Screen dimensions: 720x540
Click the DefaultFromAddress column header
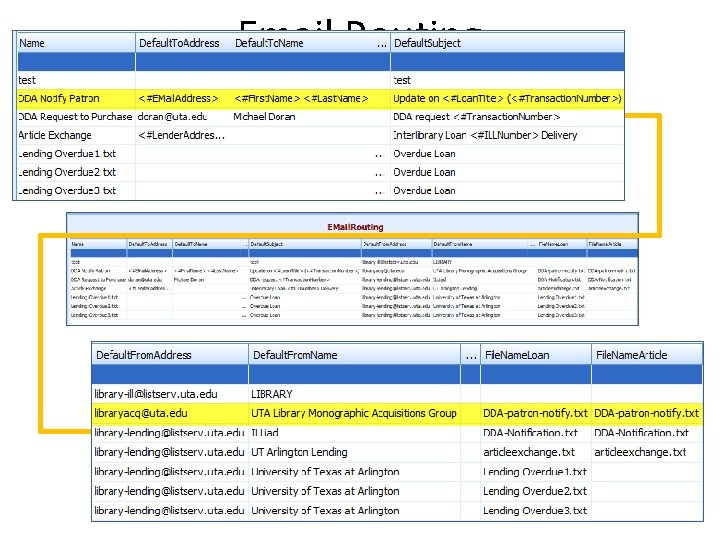[170, 355]
